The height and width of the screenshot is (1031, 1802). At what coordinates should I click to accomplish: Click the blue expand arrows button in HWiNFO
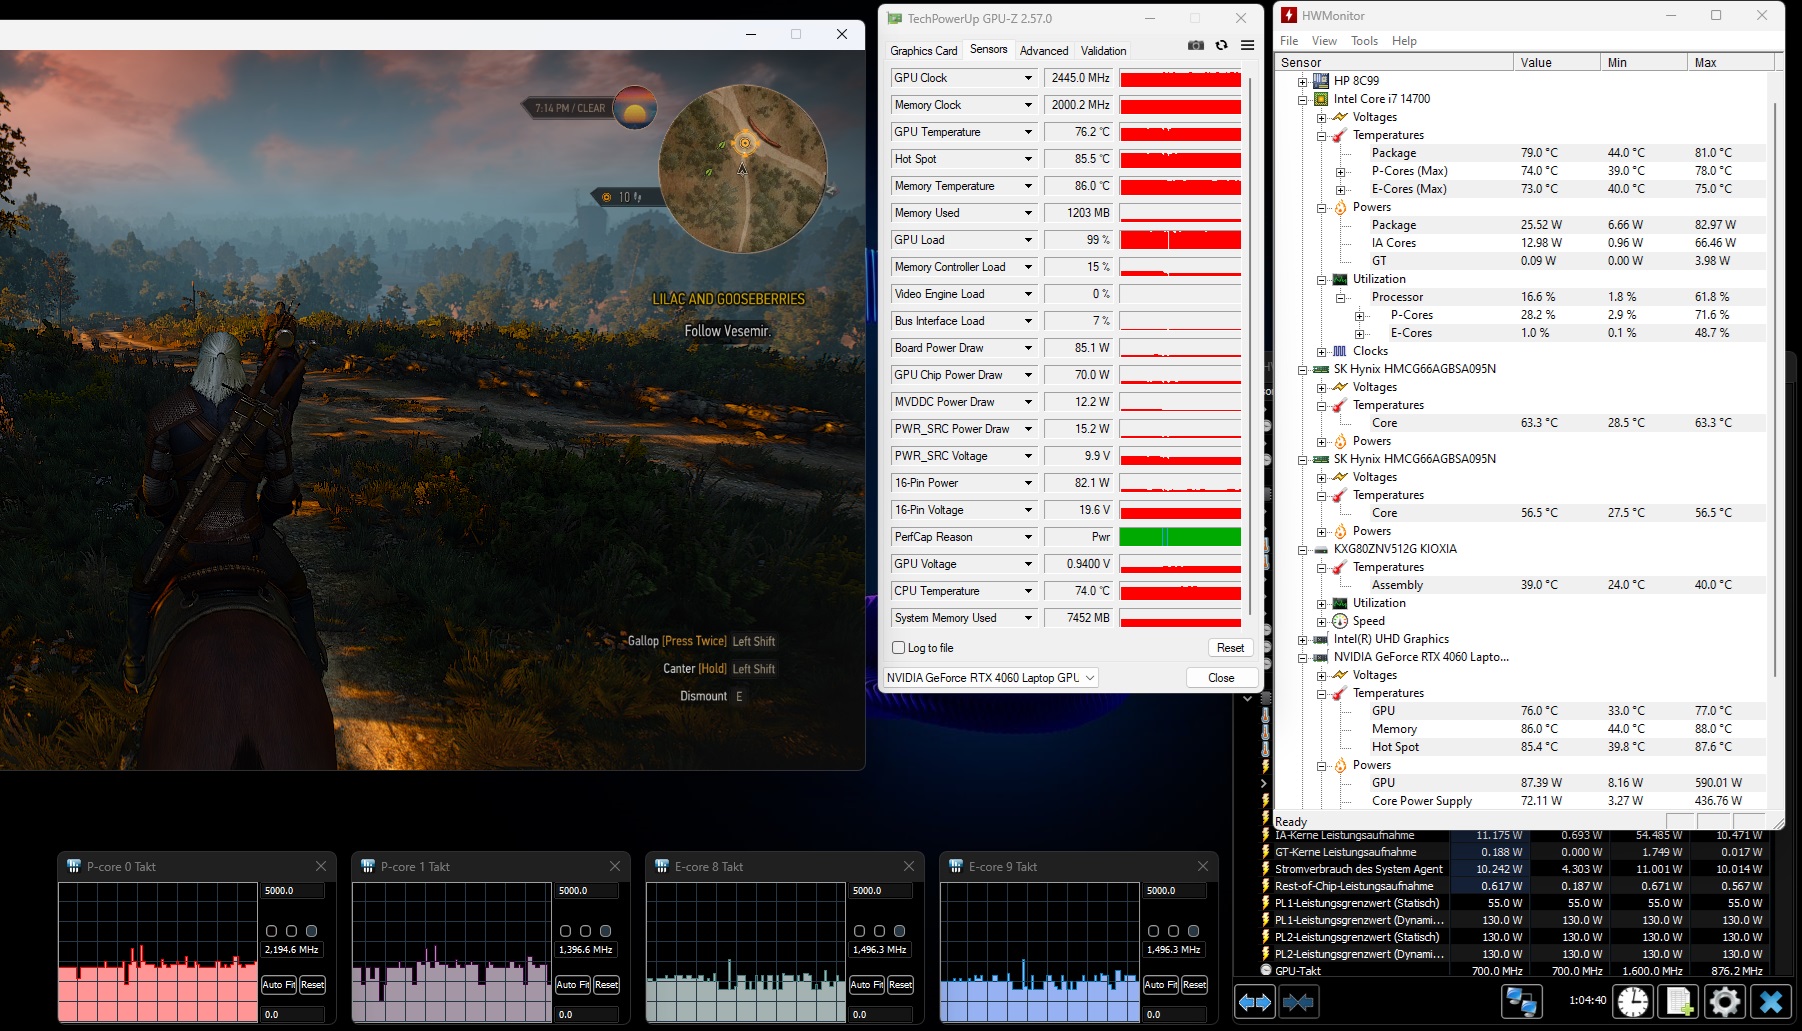(1255, 1001)
